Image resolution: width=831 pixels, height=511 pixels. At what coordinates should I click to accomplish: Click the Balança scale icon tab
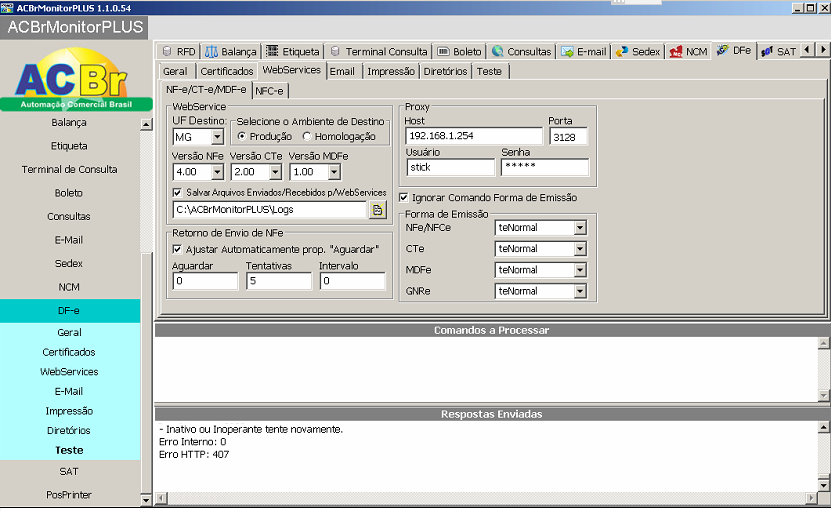point(211,51)
